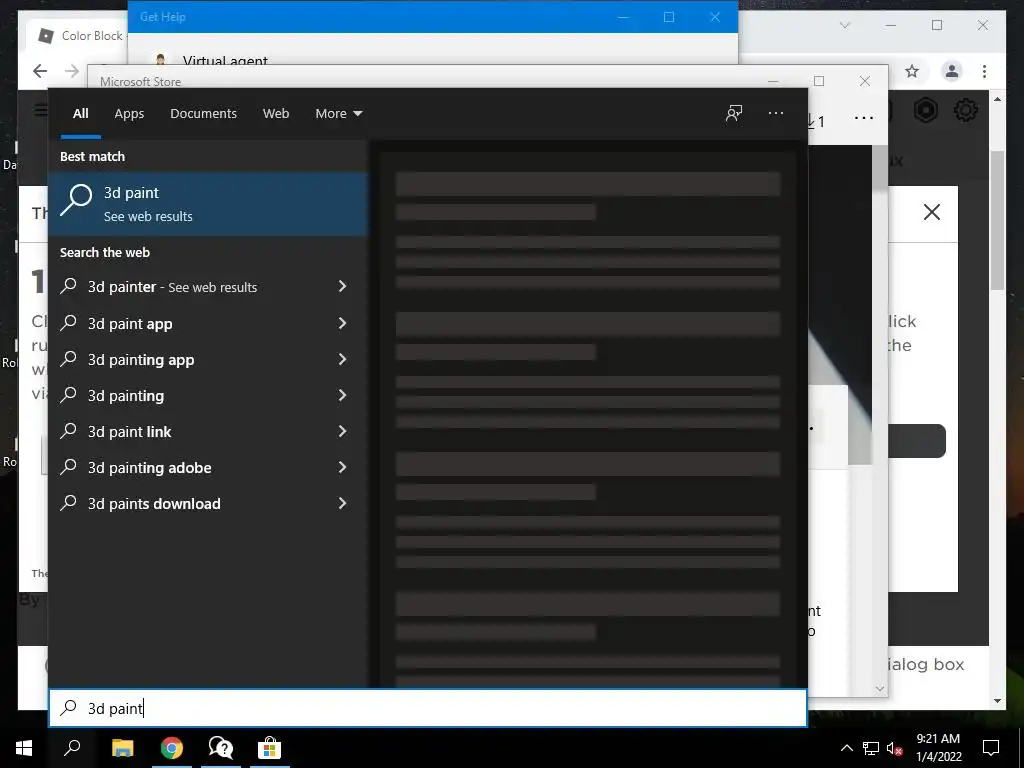Image resolution: width=1024 pixels, height=768 pixels.
Task: Open the Windows Start menu
Action: point(24,748)
